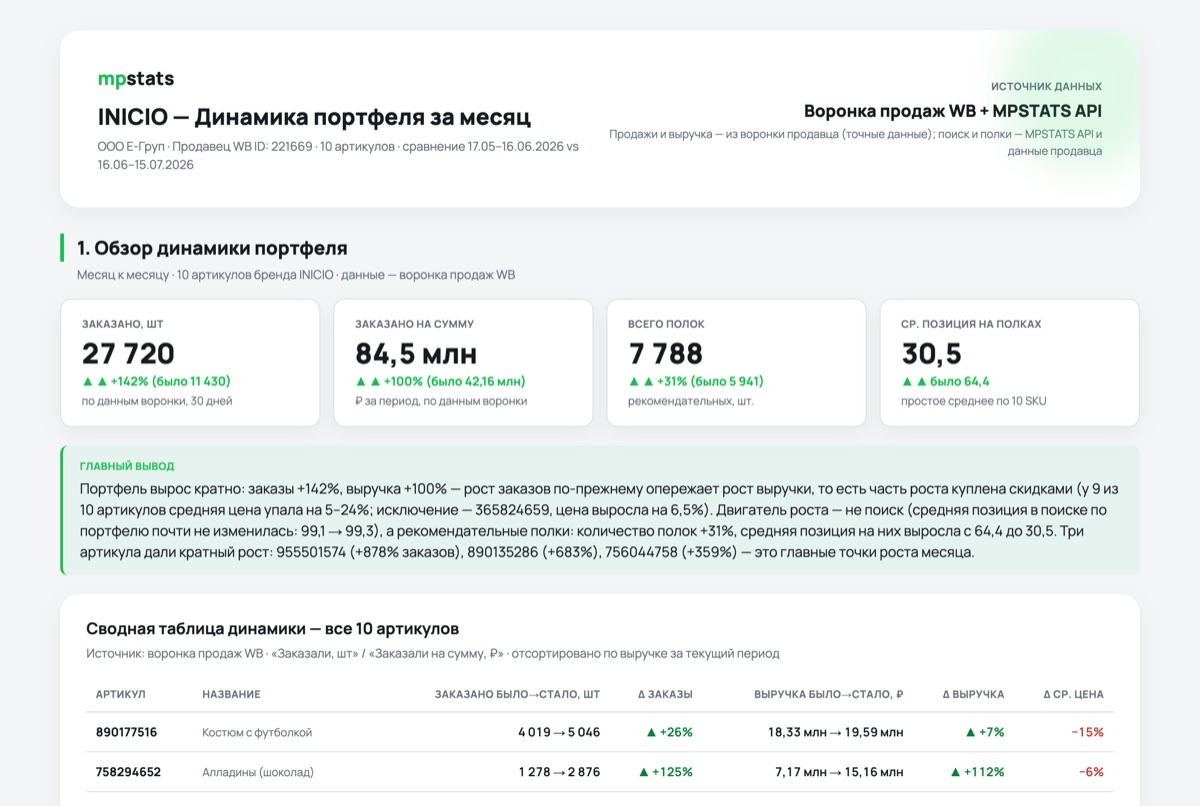Click the 'ЗАКАЗАНО НА СУММУ' card label
The height and width of the screenshot is (806, 1200).
click(414, 324)
